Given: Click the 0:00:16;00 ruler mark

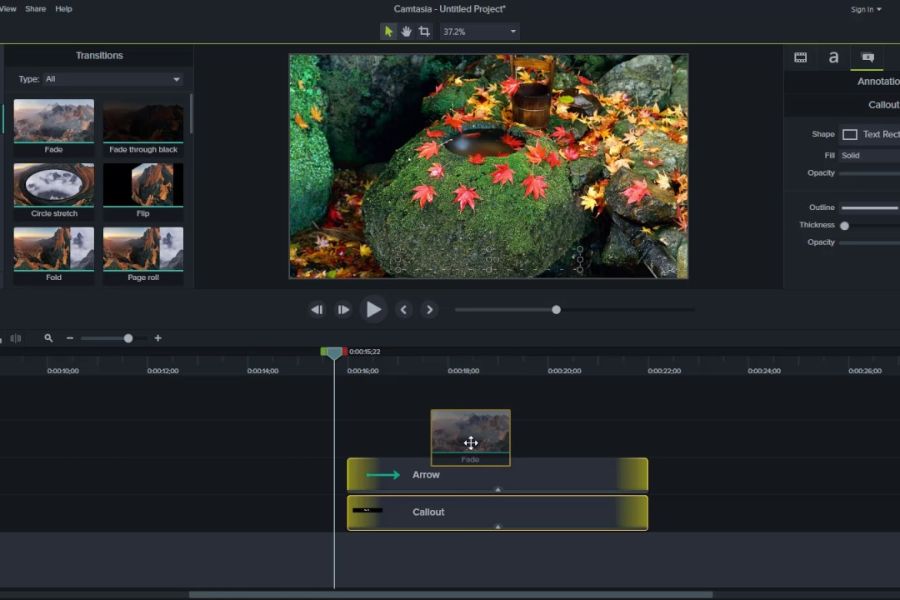Looking at the screenshot, I should tap(363, 371).
